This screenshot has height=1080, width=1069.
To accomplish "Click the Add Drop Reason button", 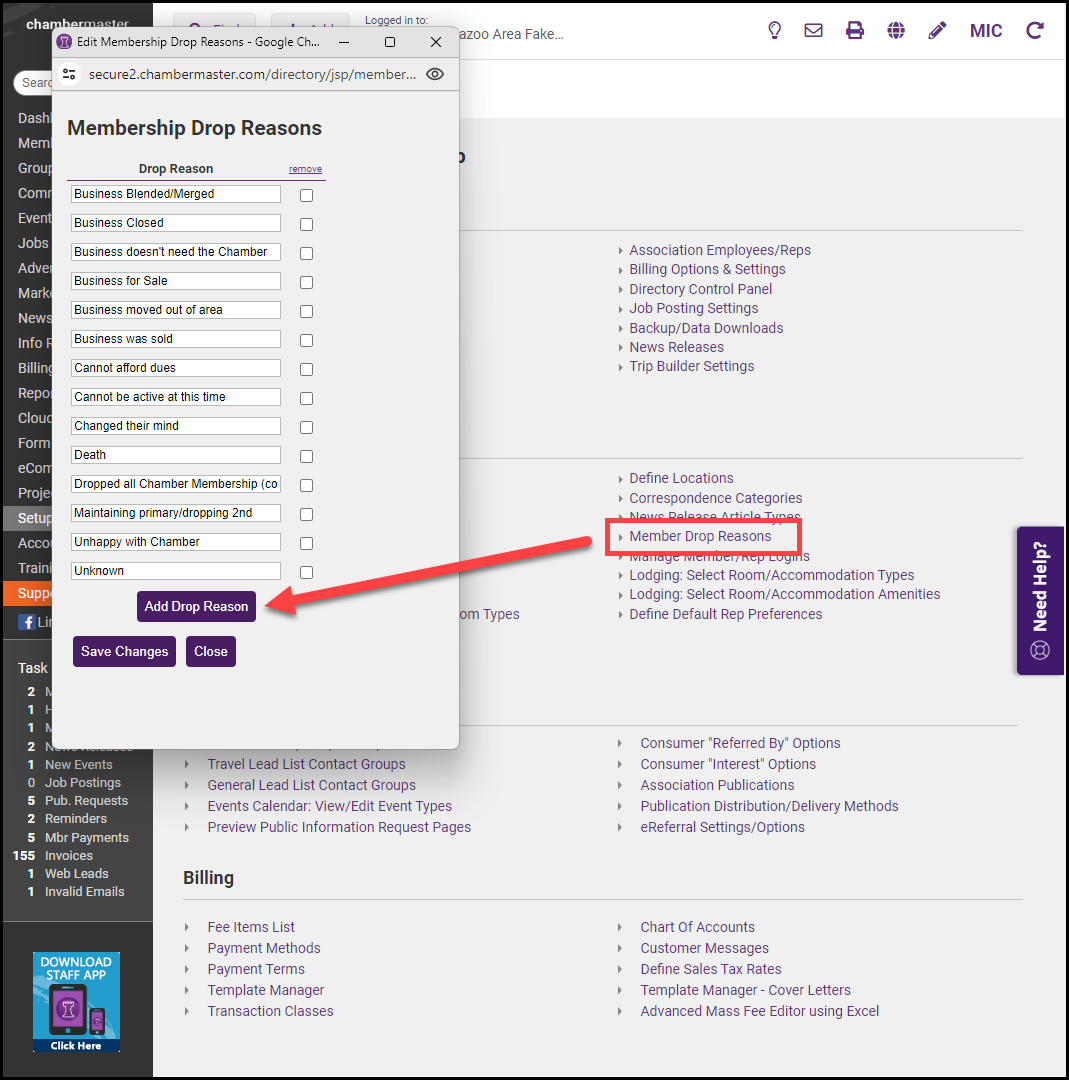I will click(196, 606).
